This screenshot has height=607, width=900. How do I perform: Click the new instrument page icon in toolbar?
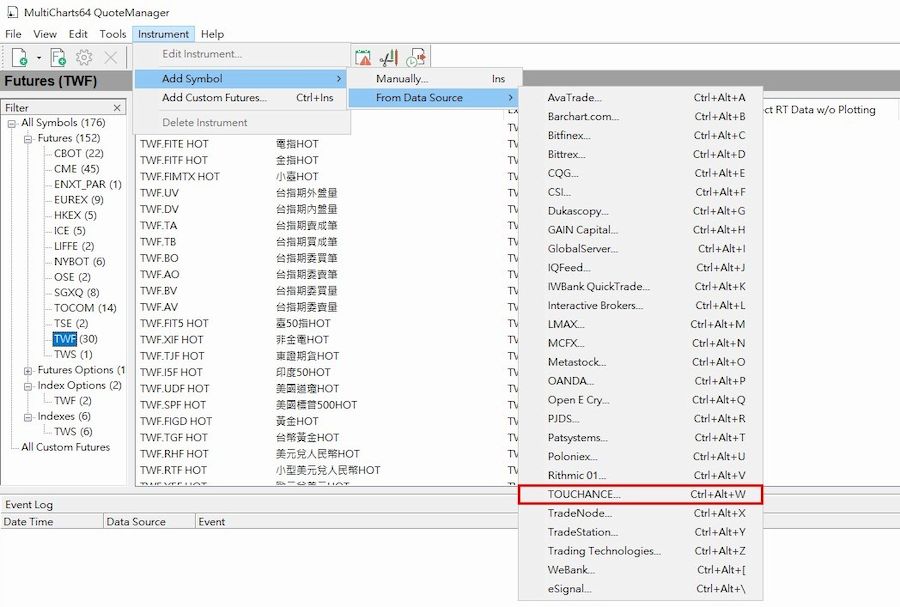coord(20,57)
